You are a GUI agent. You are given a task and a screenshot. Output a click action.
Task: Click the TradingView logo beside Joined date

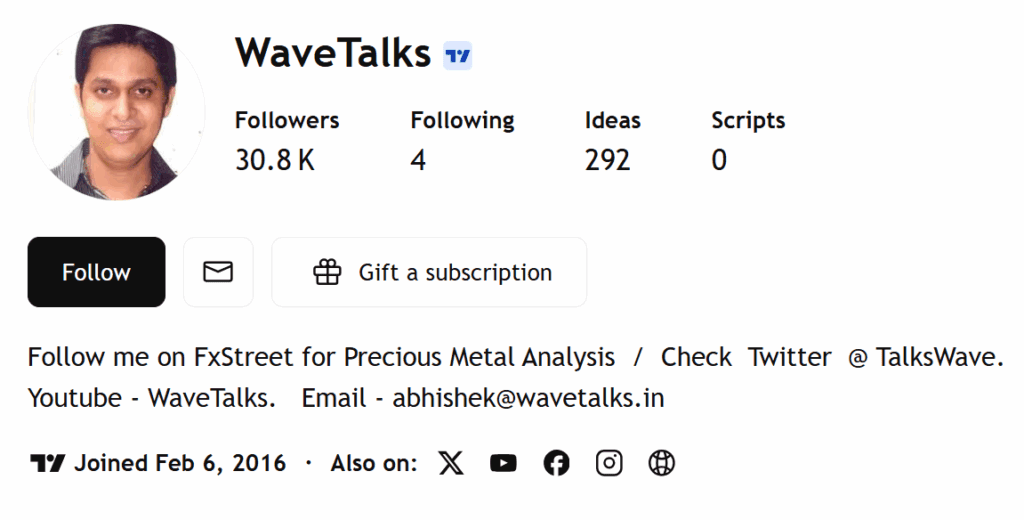(x=47, y=463)
